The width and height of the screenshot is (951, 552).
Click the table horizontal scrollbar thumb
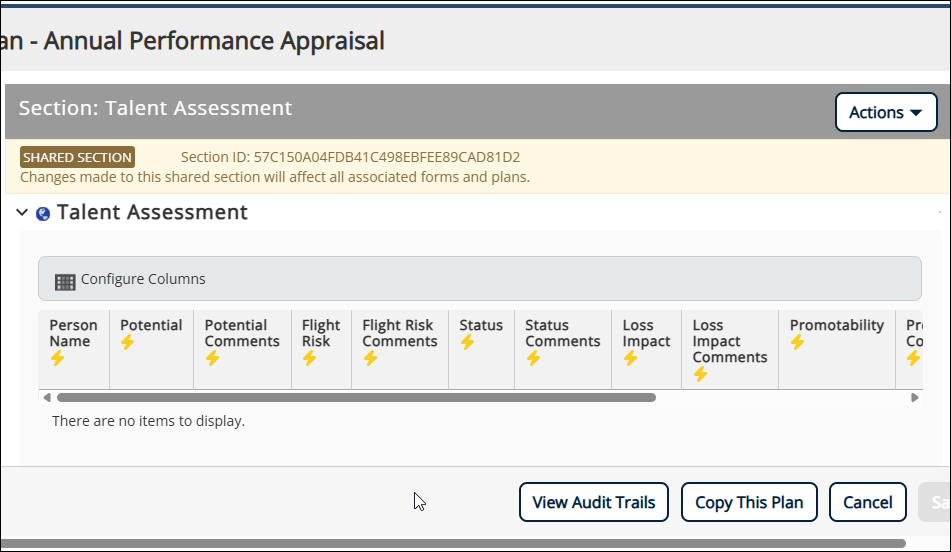[x=357, y=398]
